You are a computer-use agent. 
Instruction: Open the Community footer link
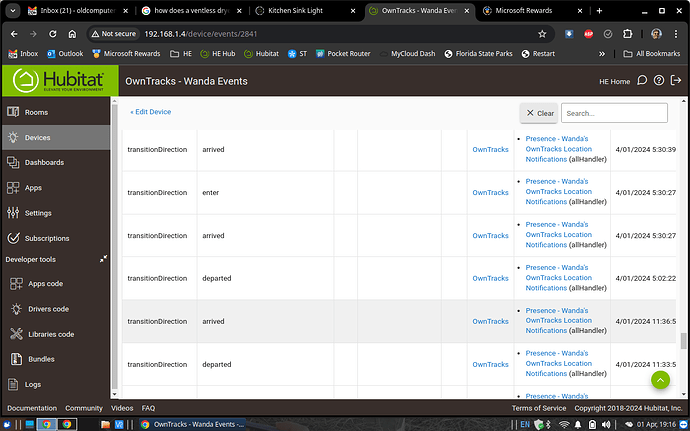[x=84, y=408]
